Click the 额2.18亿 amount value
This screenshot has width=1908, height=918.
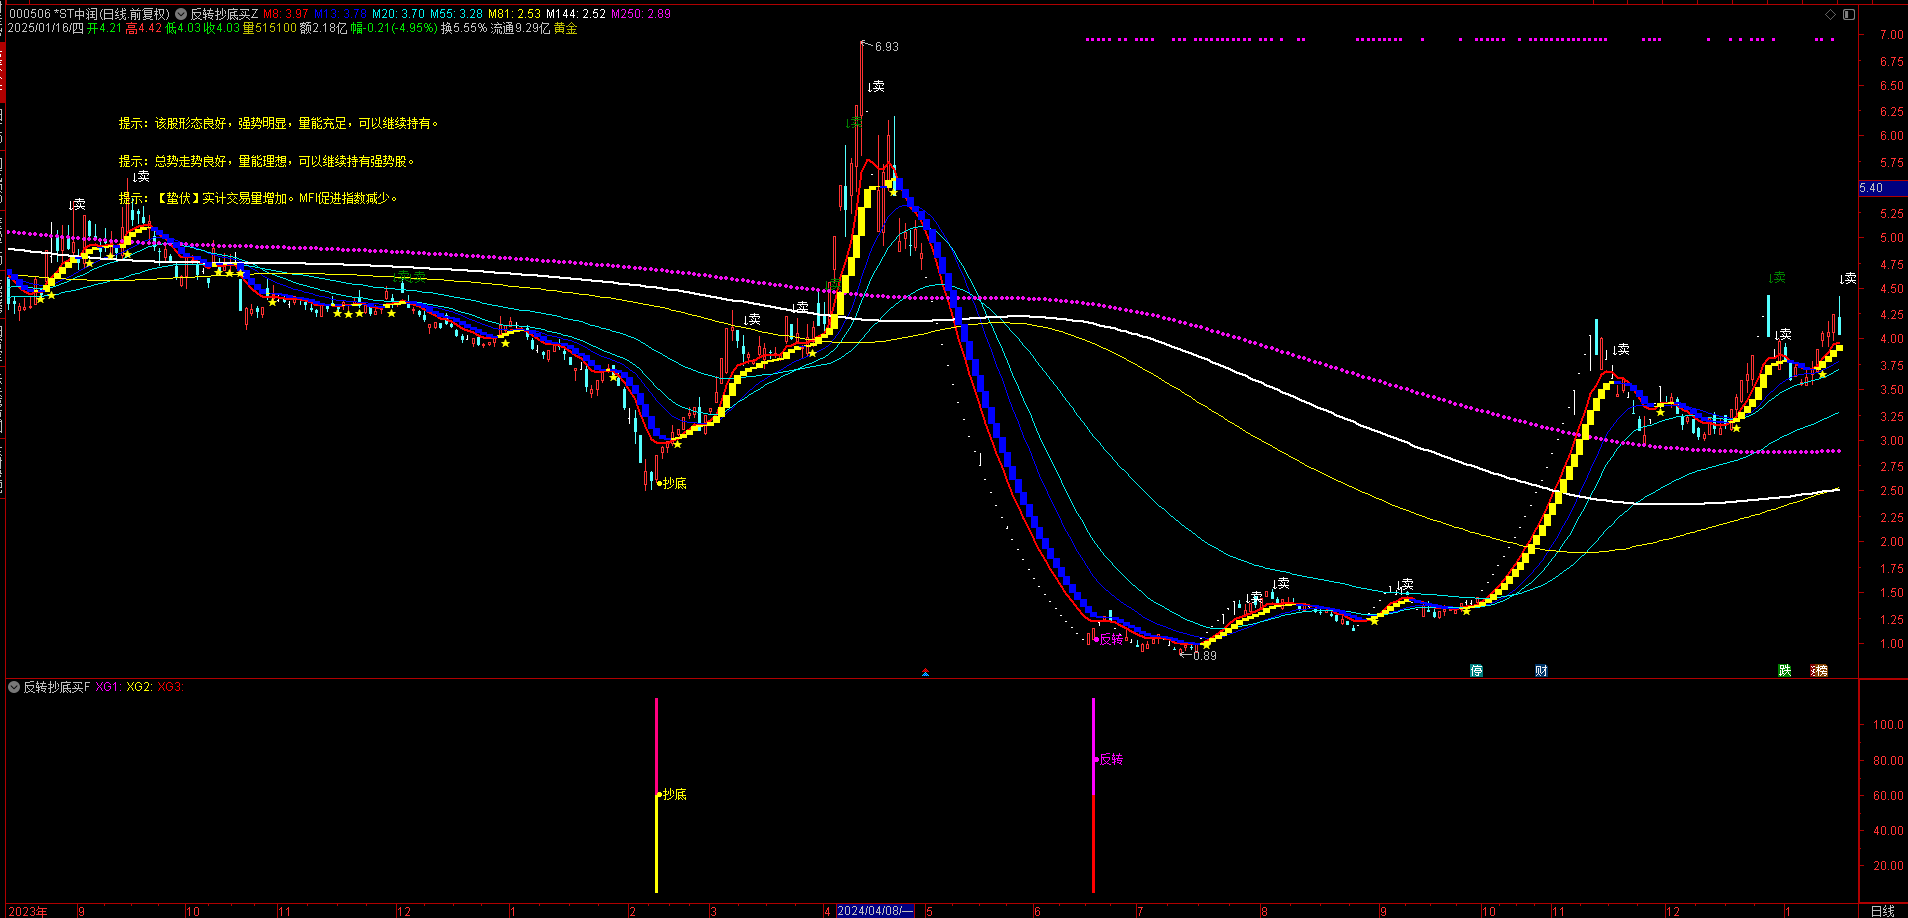point(324,29)
